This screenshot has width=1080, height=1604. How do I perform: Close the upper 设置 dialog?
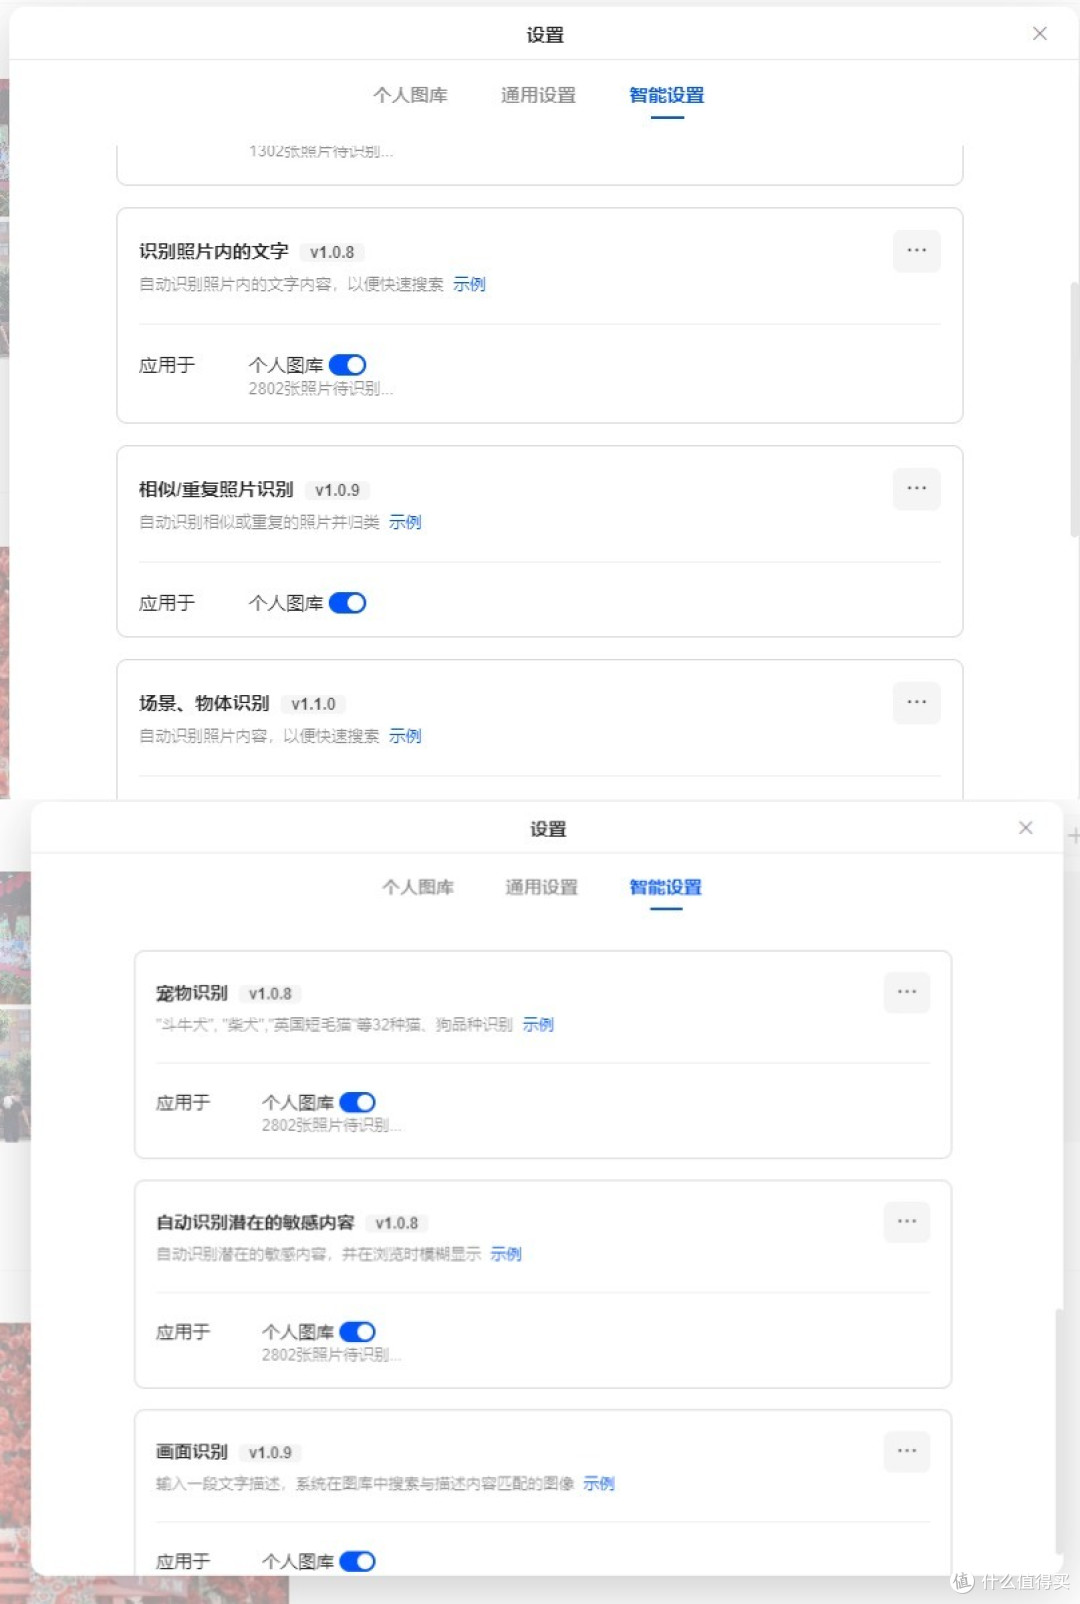(1040, 34)
